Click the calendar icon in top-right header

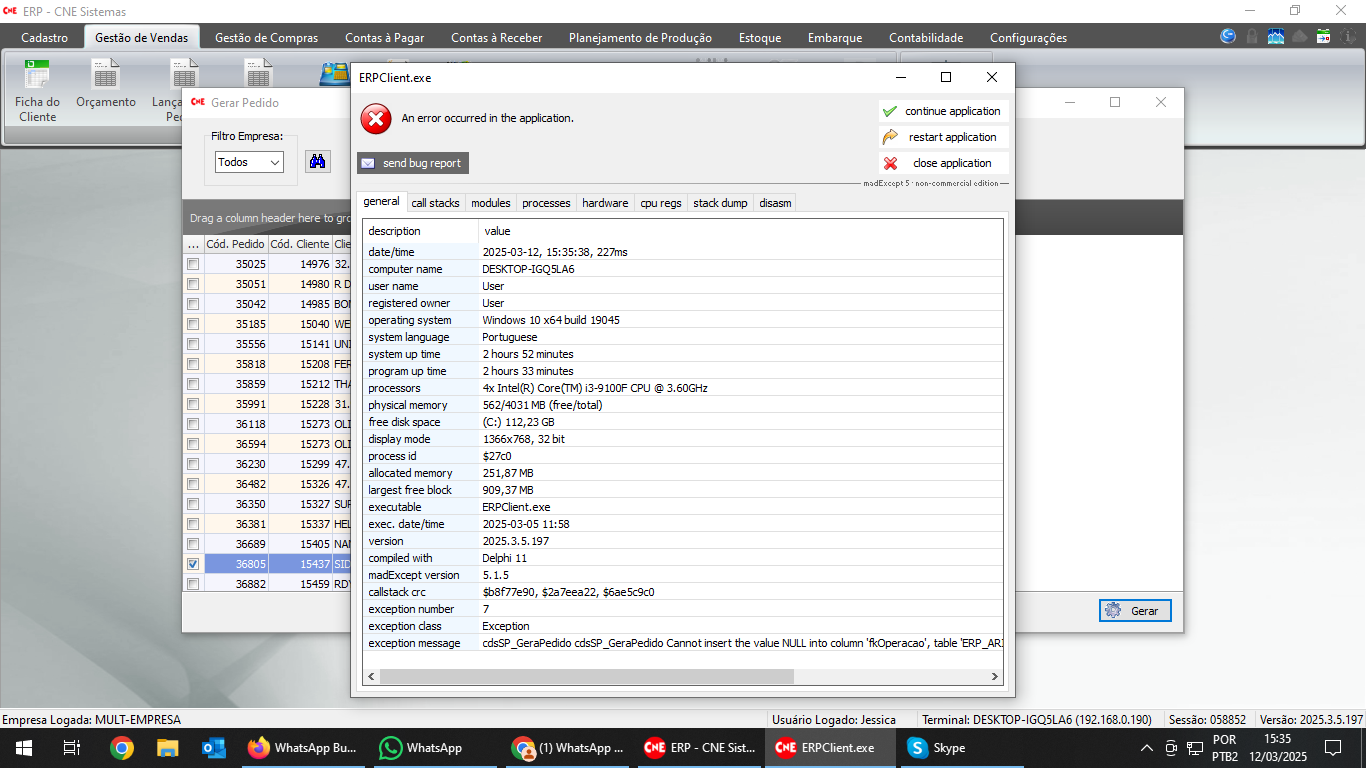pos(1323,37)
